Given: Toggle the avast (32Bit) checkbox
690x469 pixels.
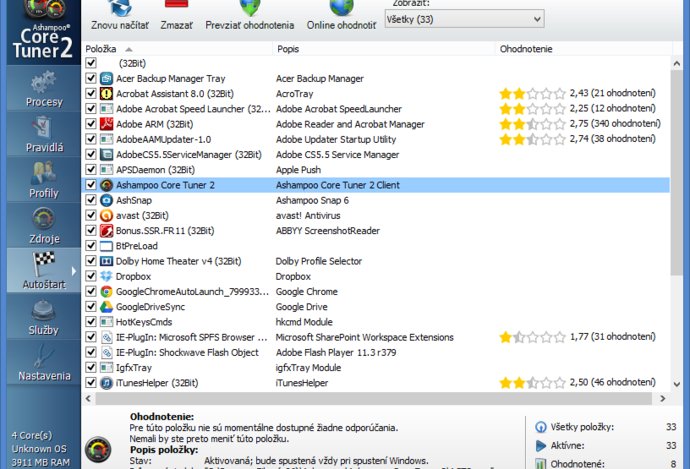Looking at the screenshot, I should tap(92, 215).
